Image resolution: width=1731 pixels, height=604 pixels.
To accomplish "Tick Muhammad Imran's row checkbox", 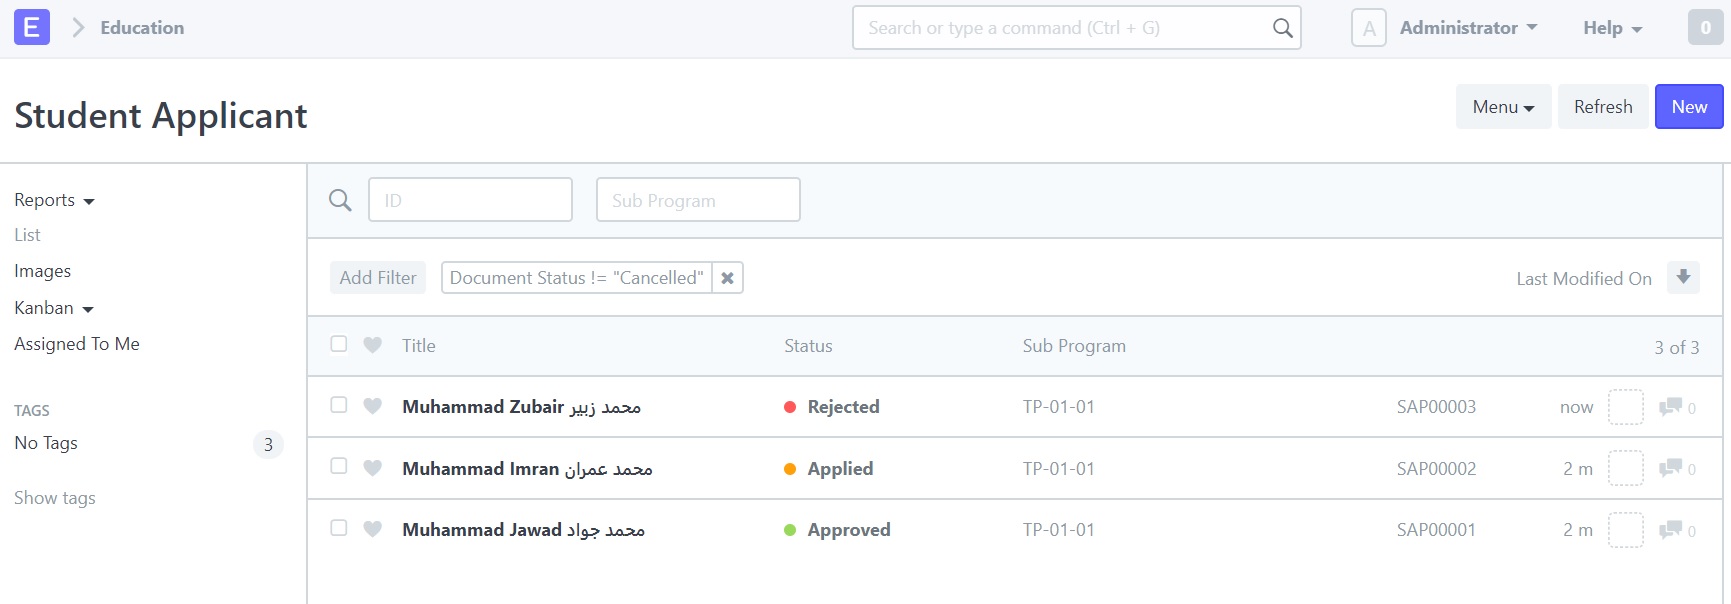I will click(x=338, y=468).
